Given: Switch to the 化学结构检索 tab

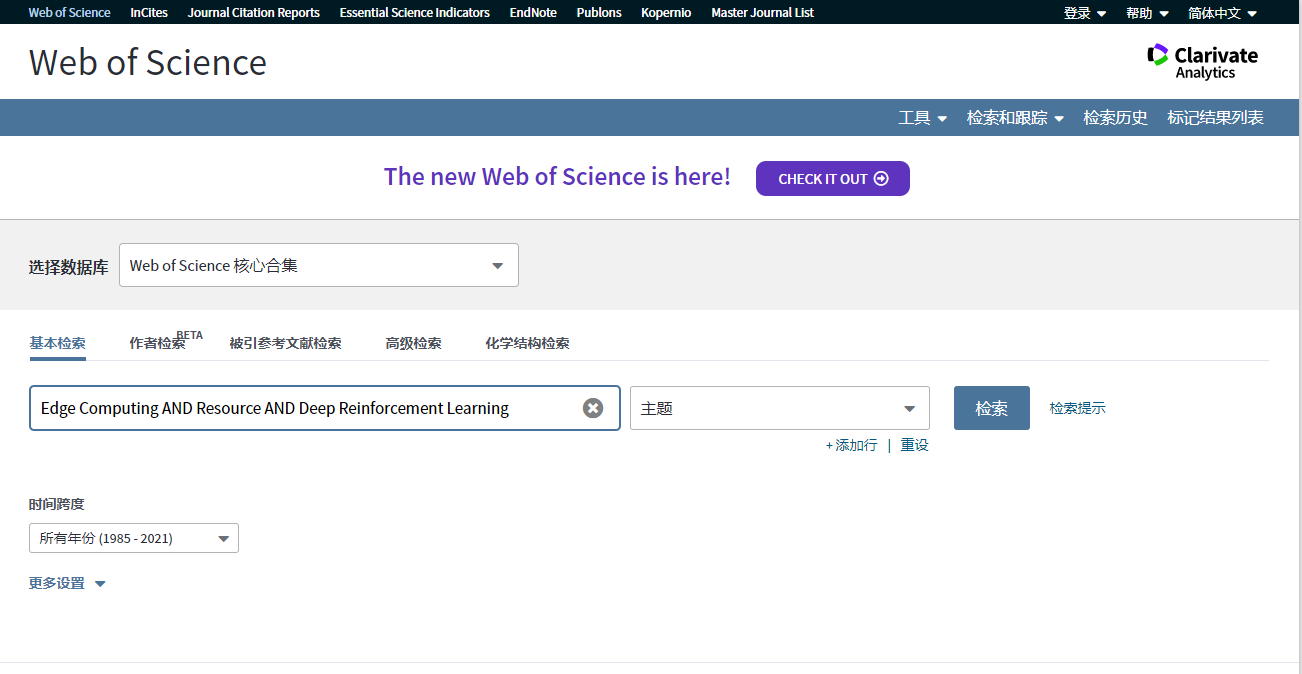Looking at the screenshot, I should pyautogui.click(x=527, y=343).
